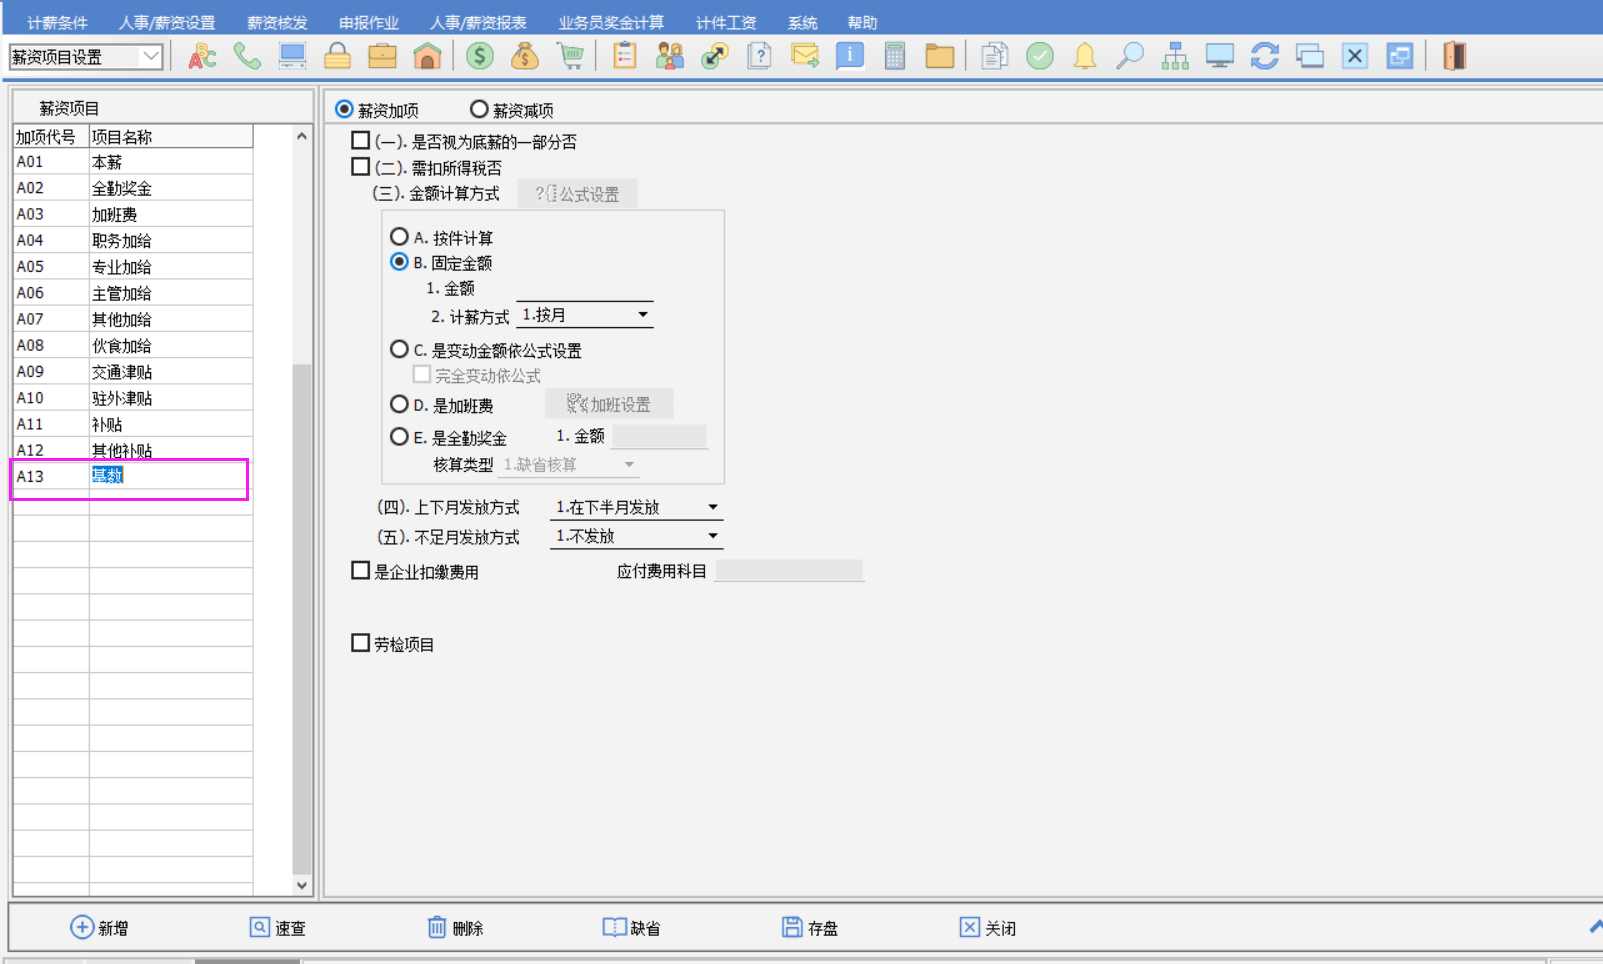Open the 人事/薪资报表 menu

coord(479,22)
